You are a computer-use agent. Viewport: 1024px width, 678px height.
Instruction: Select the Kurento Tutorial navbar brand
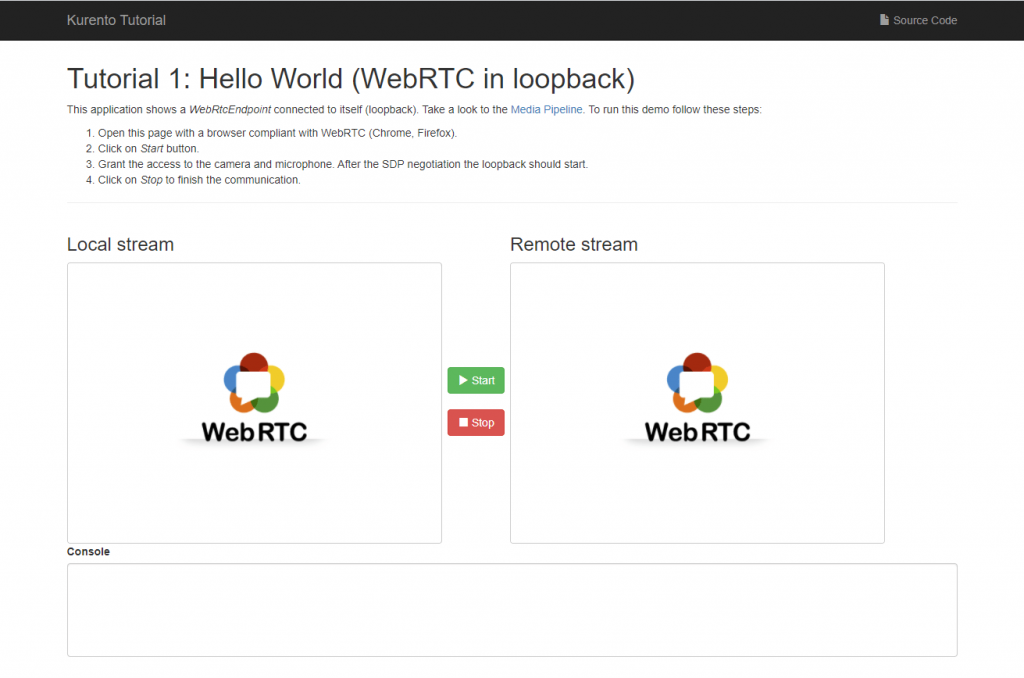[x=116, y=20]
